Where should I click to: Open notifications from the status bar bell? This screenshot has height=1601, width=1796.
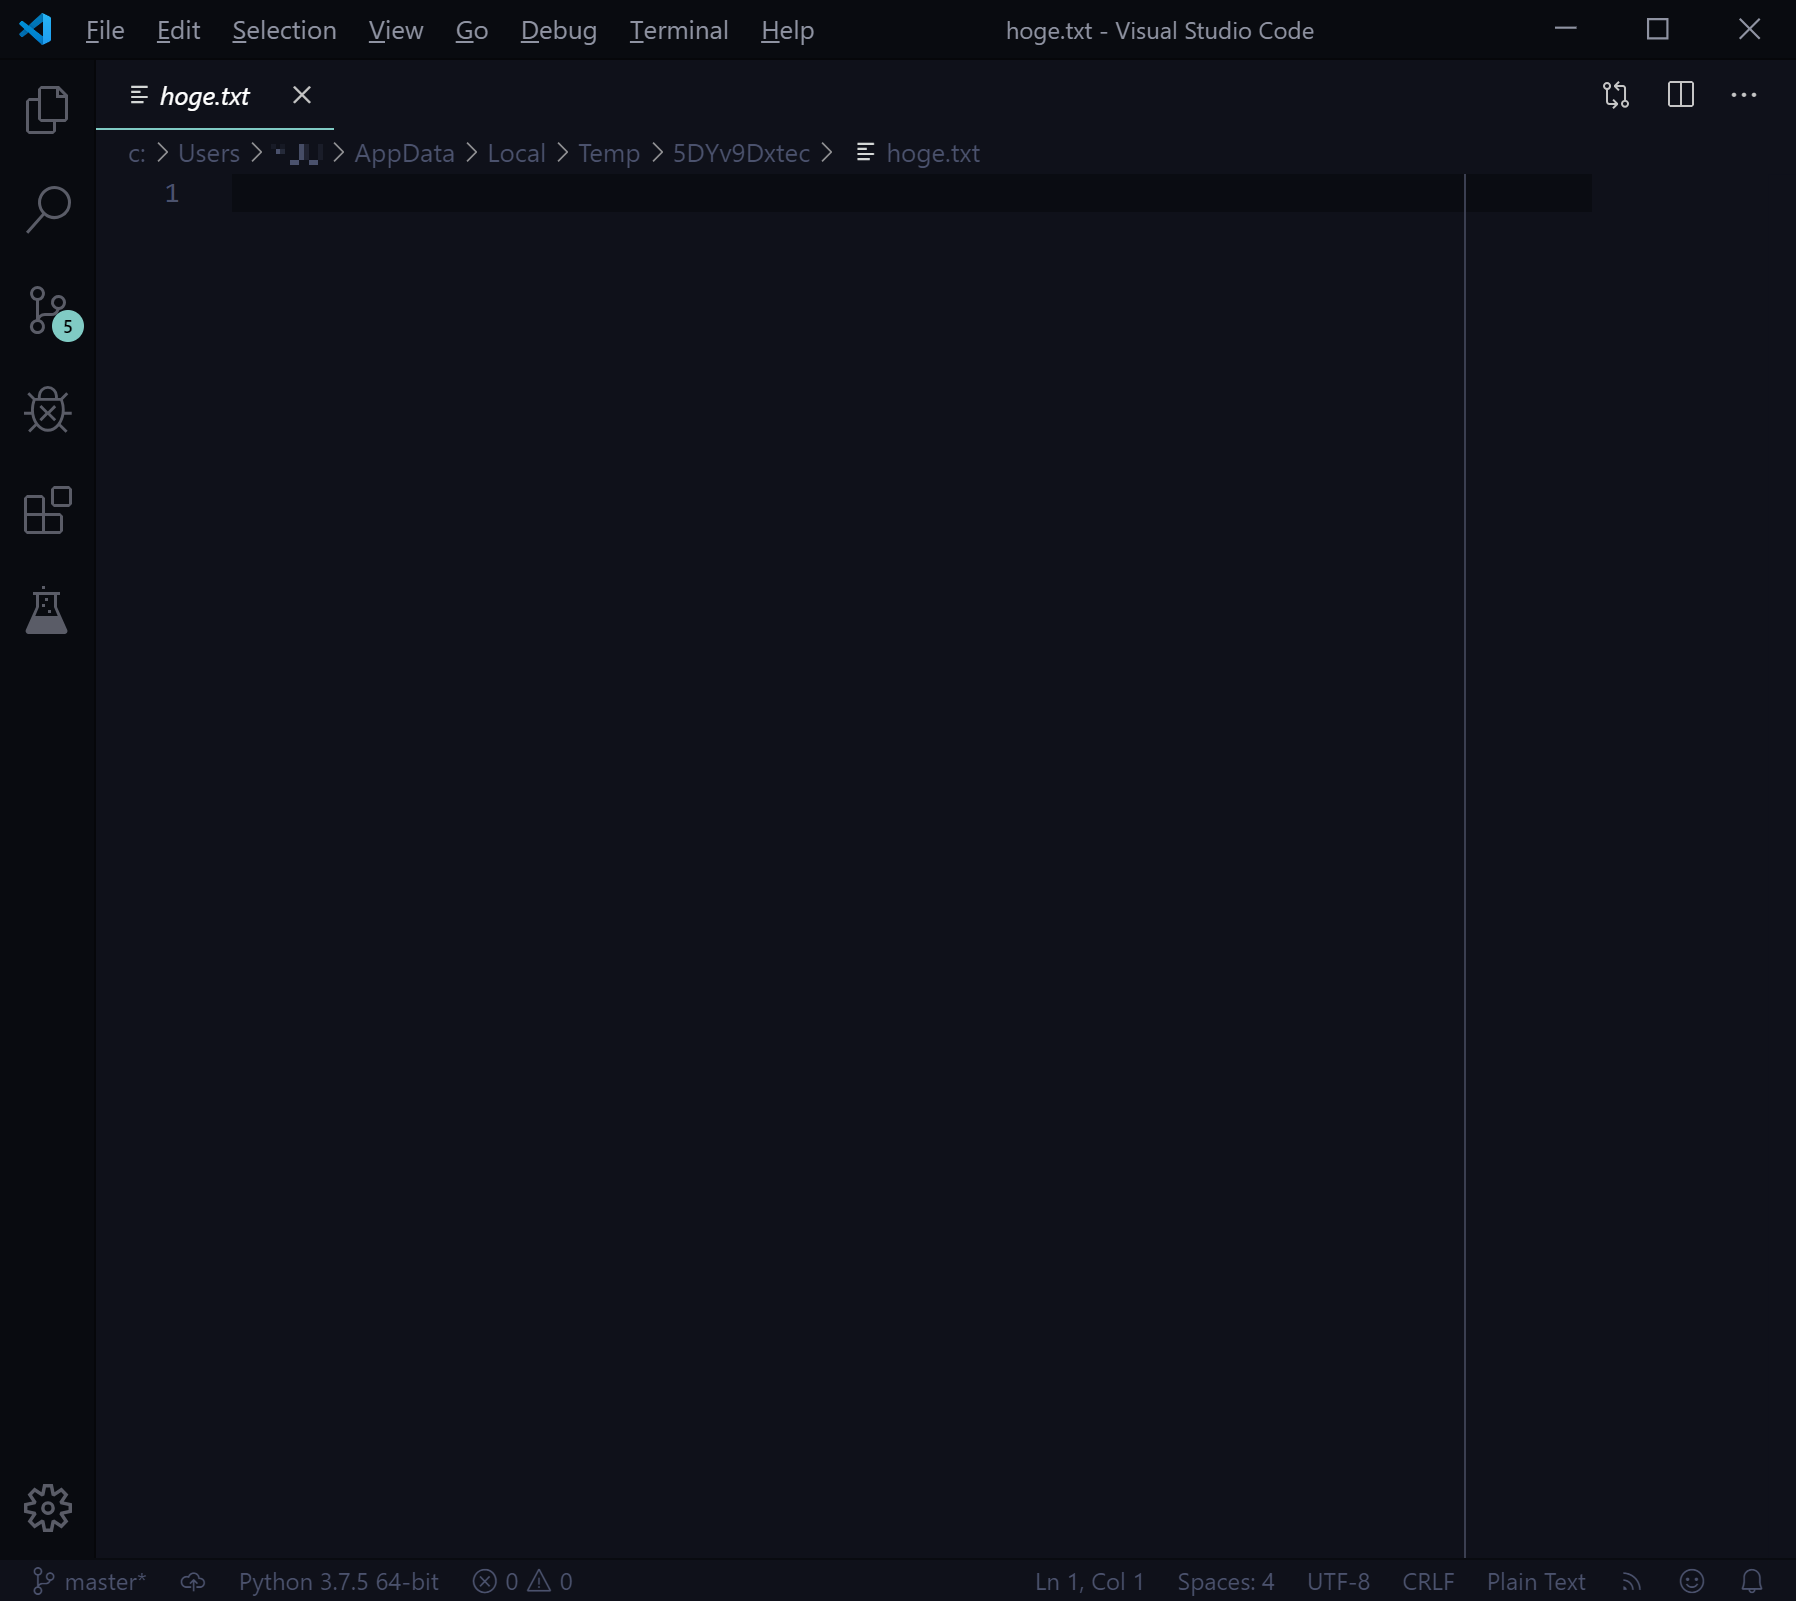(x=1752, y=1581)
